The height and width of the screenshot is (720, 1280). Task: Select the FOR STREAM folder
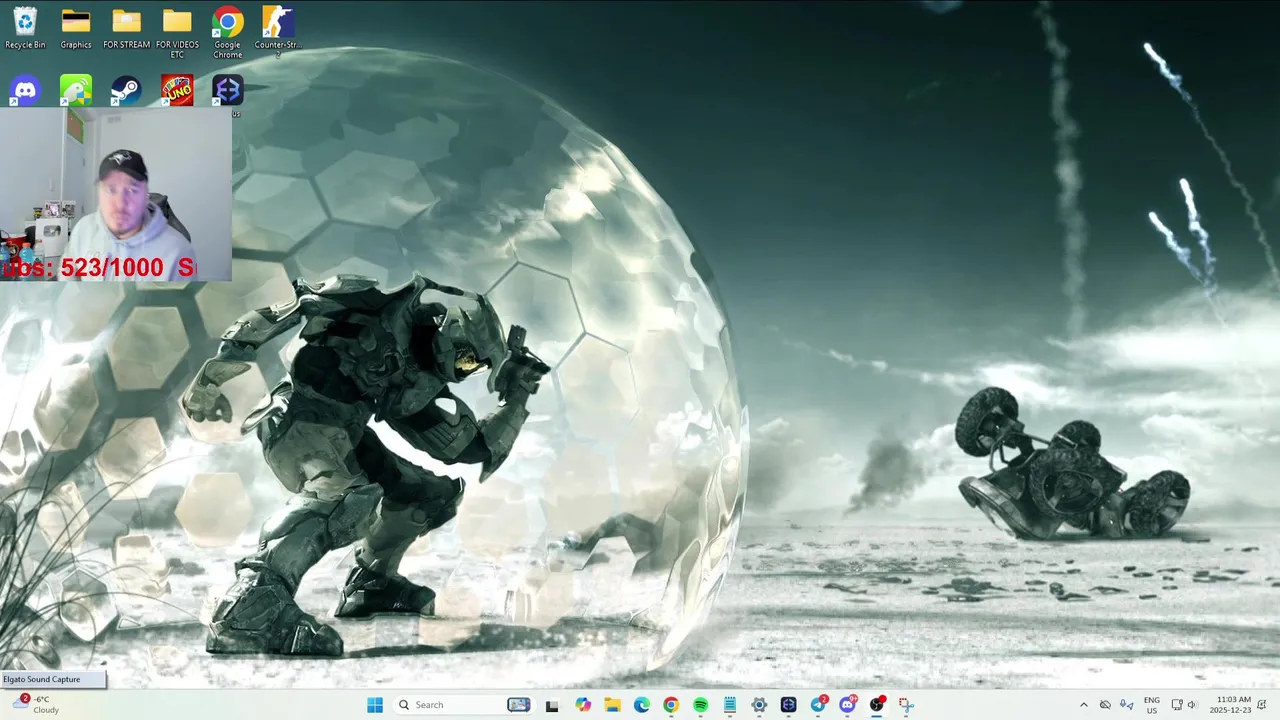[x=126, y=28]
